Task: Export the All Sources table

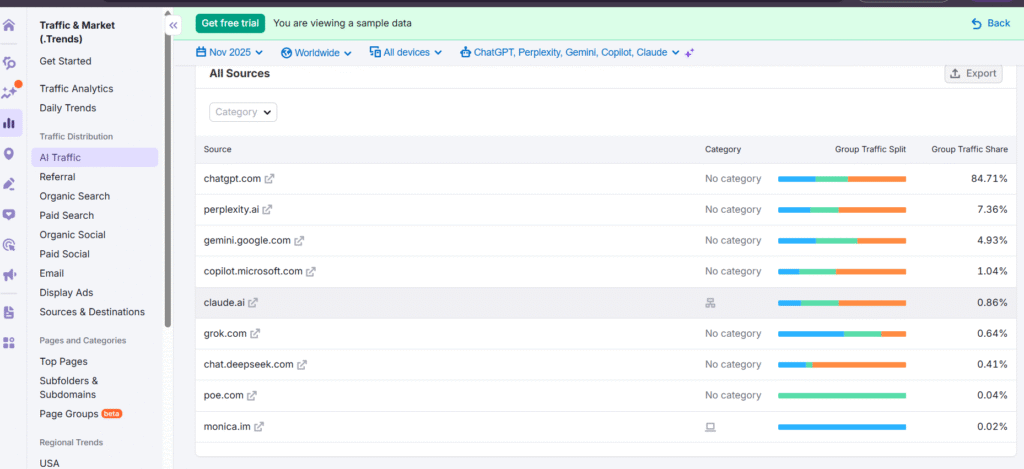Action: click(973, 73)
